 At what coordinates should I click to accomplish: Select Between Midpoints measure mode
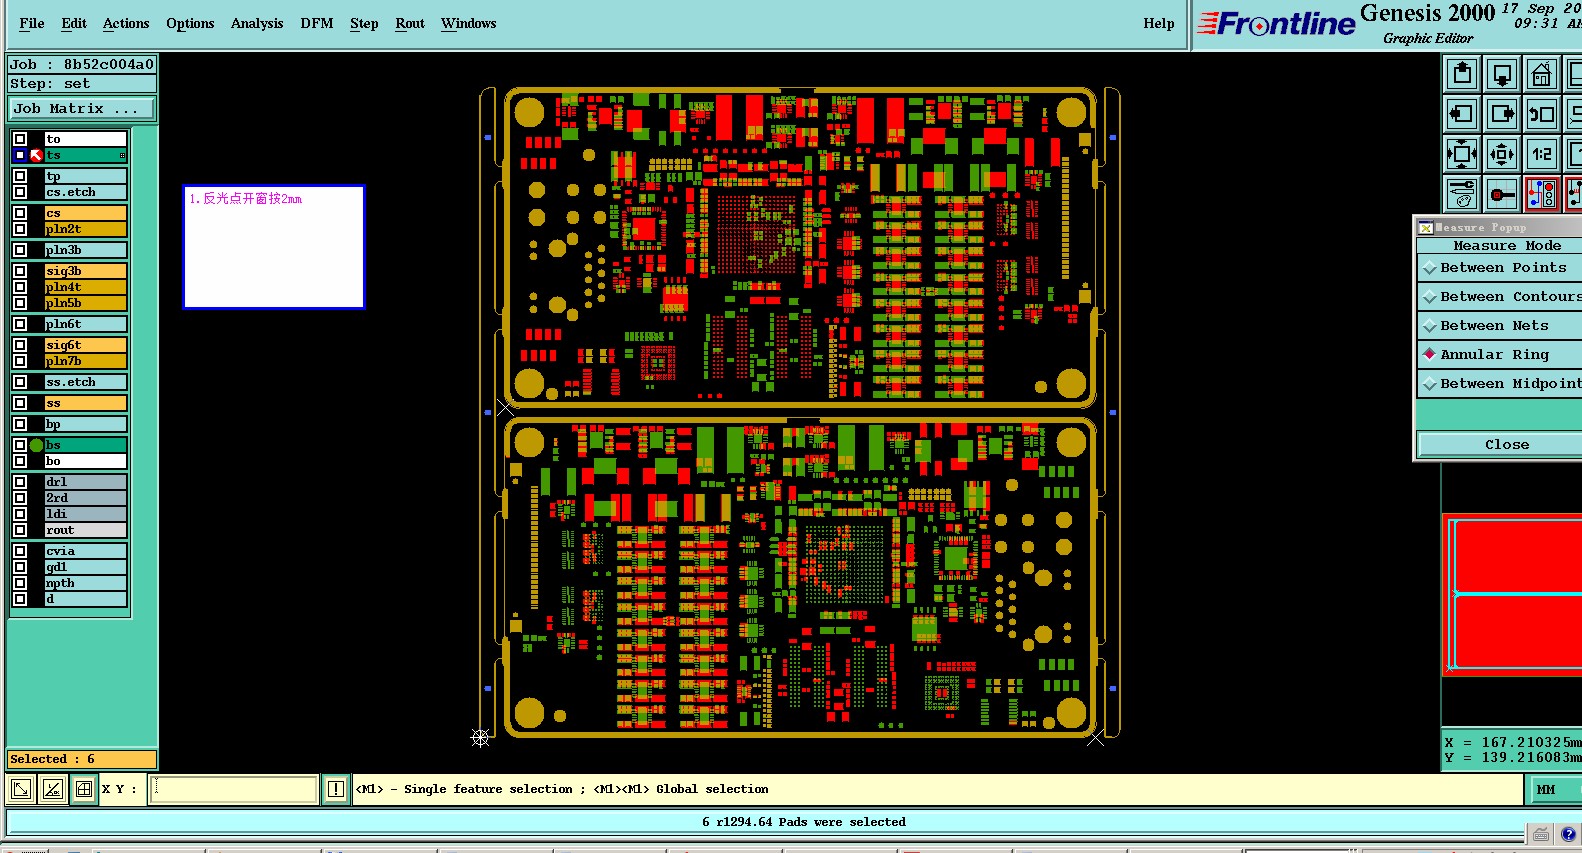[1500, 384]
